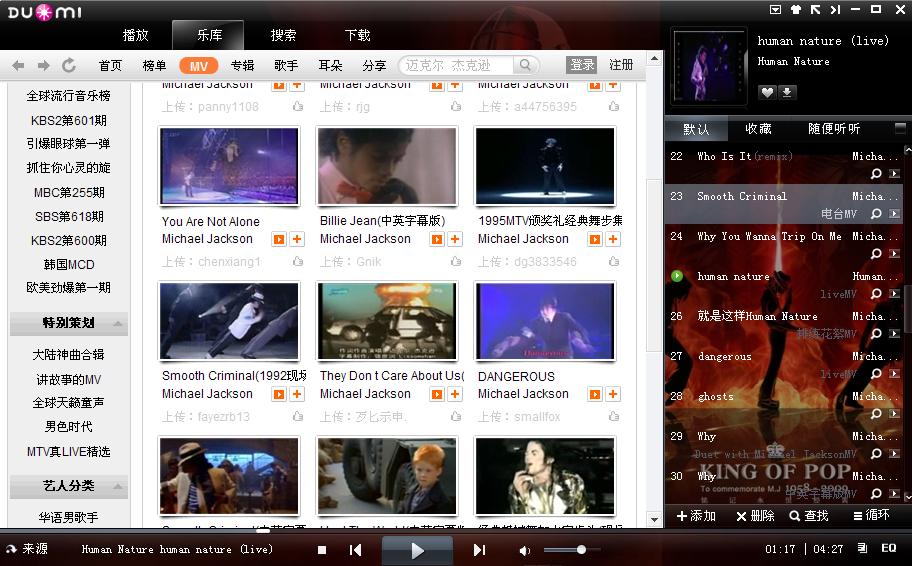The image size is (912, 566).
Task: Click 删除 to remove playlist songs
Action: 755,515
